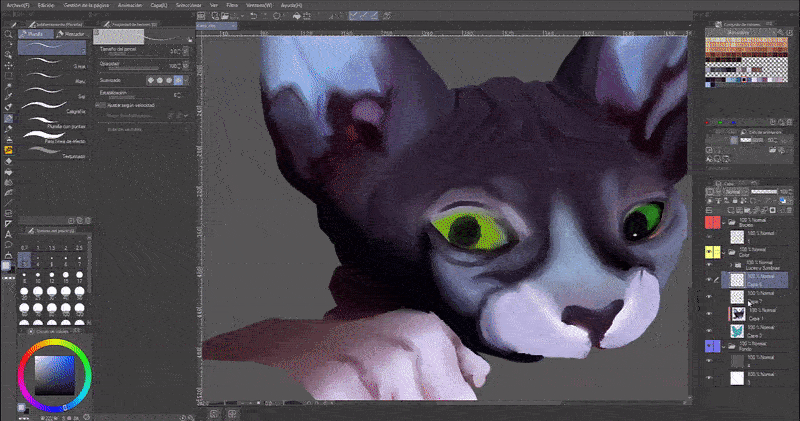800x421 pixels.
Task: Hide the Capa 1 layer with the cat thumbnail
Action: coord(709,313)
